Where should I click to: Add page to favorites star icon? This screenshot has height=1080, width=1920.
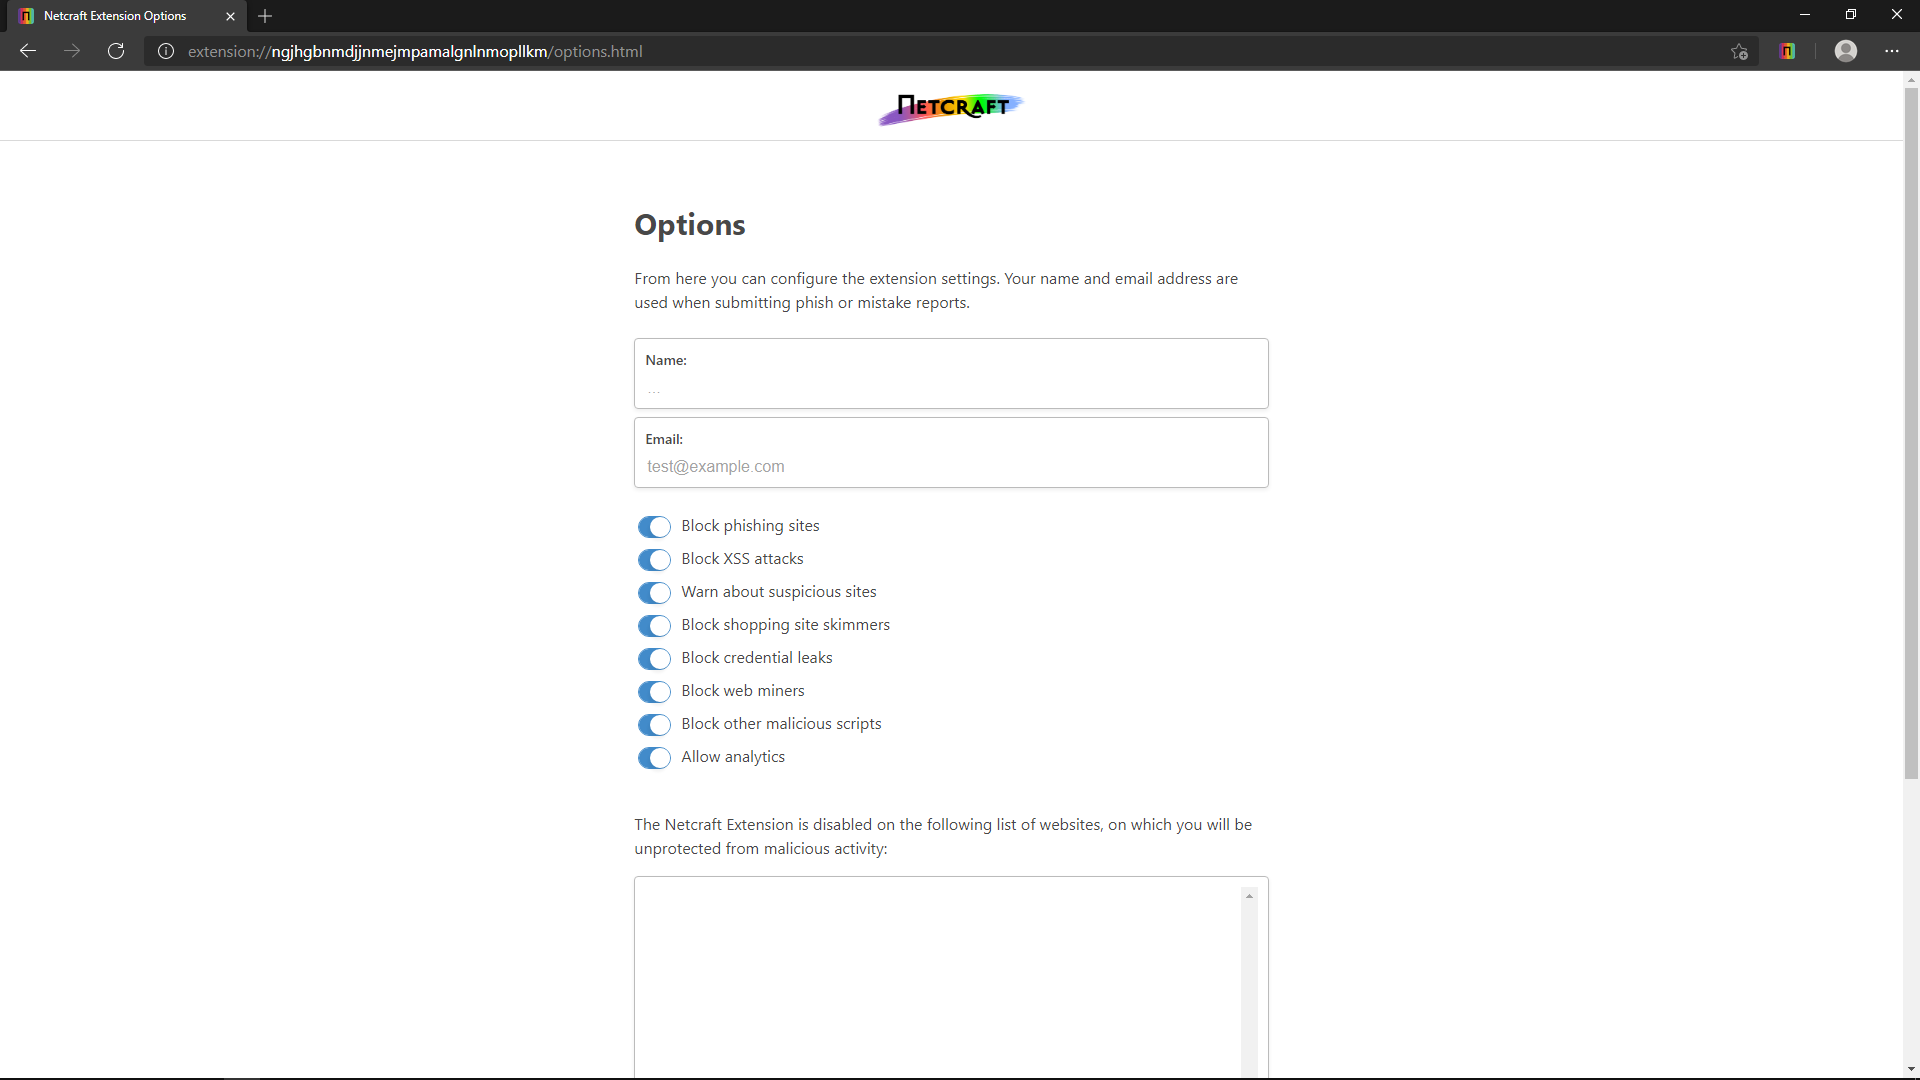[x=1739, y=51]
